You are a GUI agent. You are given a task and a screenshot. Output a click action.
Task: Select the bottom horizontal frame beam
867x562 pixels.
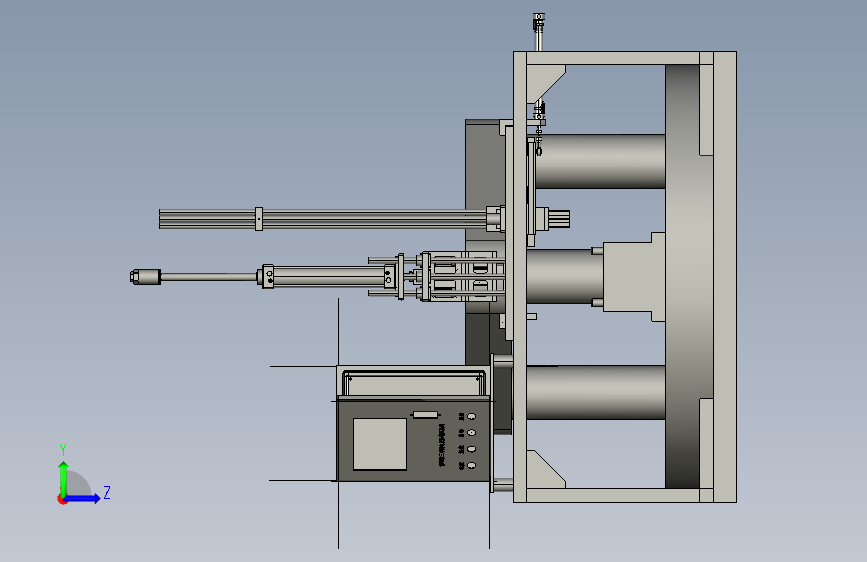pos(613,496)
